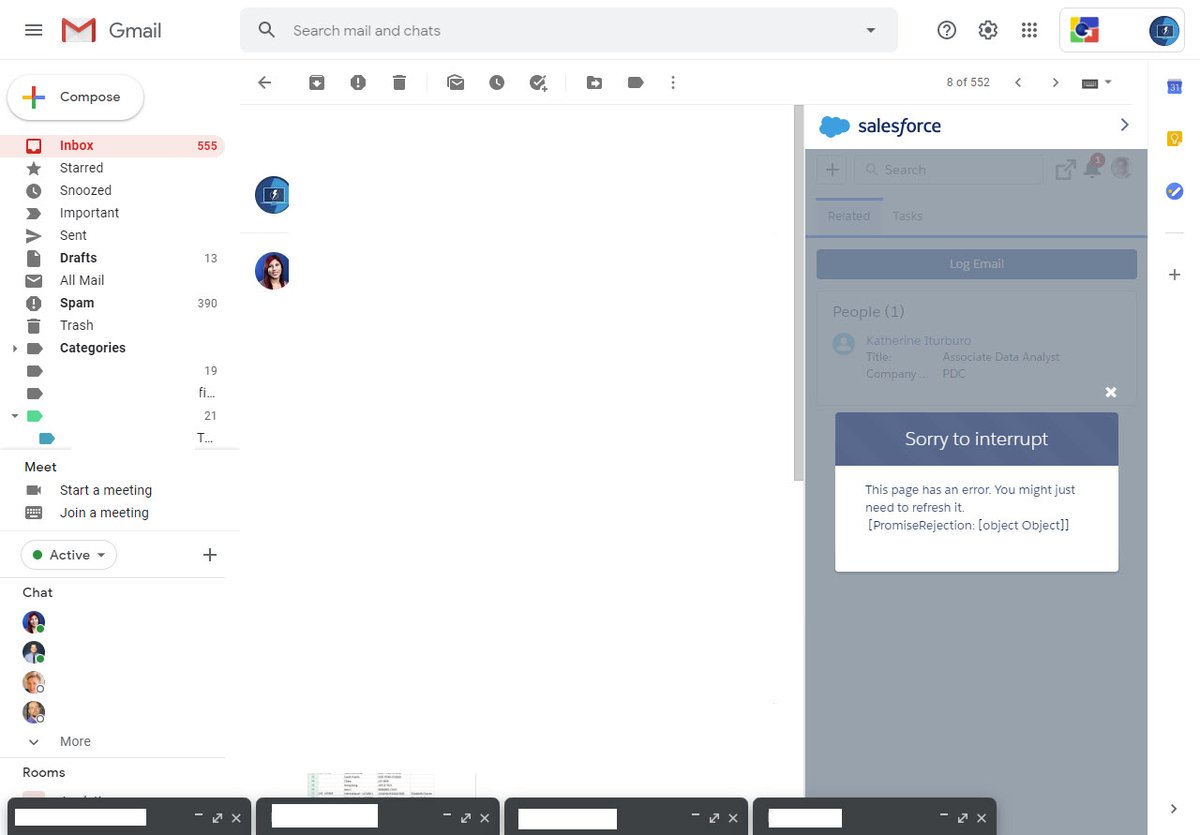The image size is (1200, 835).
Task: Report this message as spam
Action: (358, 82)
